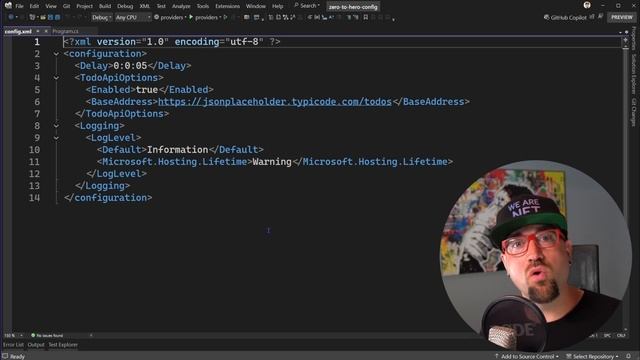Open the File menu

point(19,6)
